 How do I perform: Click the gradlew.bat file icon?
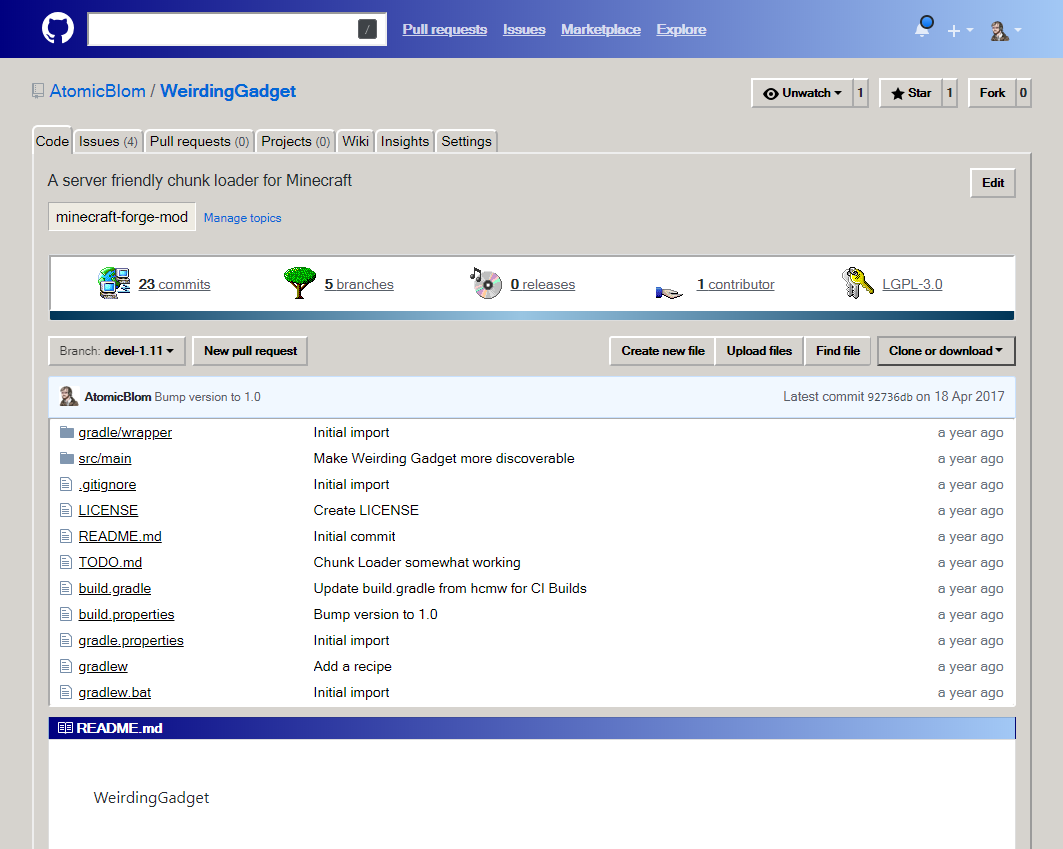pos(66,692)
